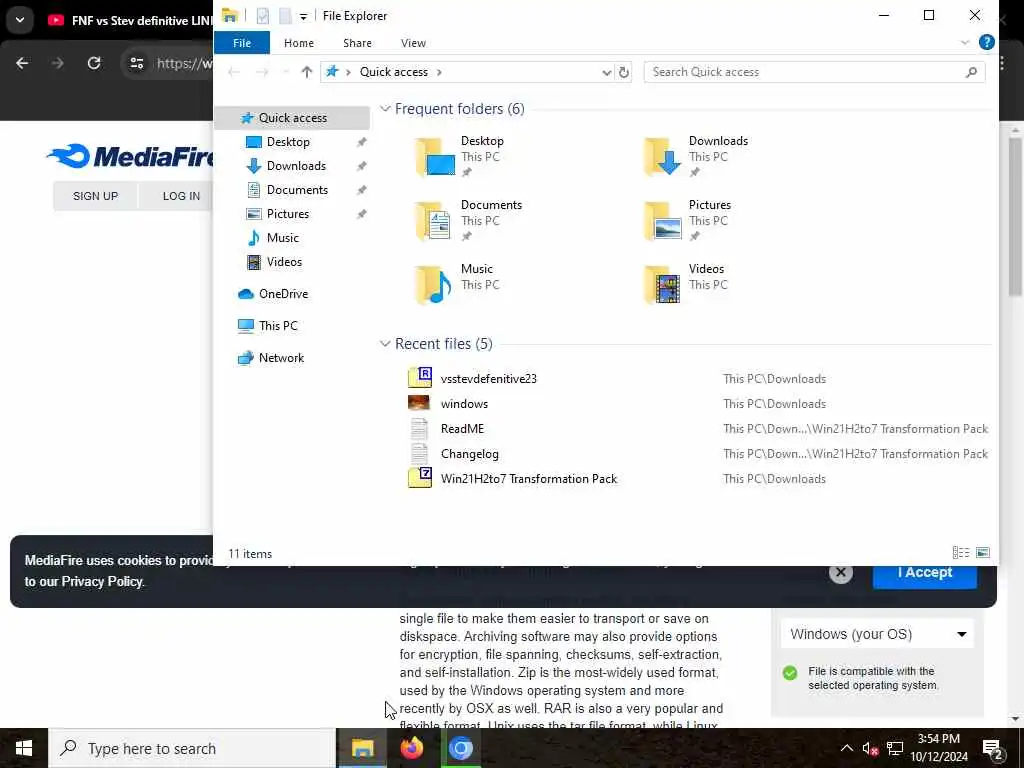Open File Explorer from the taskbar

click(x=362, y=748)
